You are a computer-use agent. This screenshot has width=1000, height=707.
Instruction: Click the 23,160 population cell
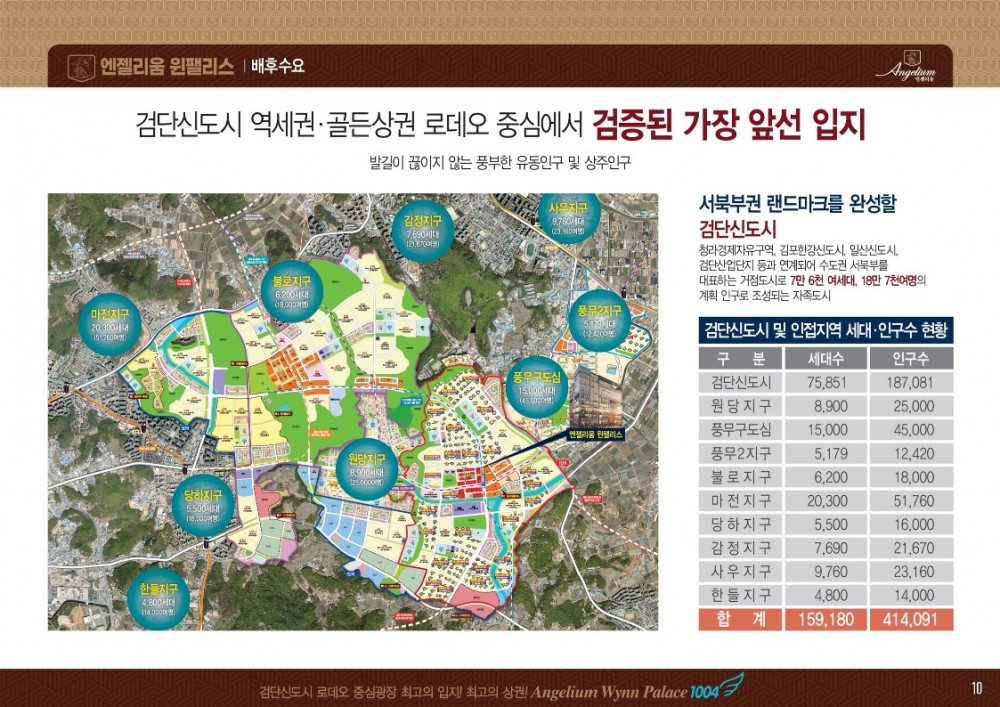coord(911,571)
